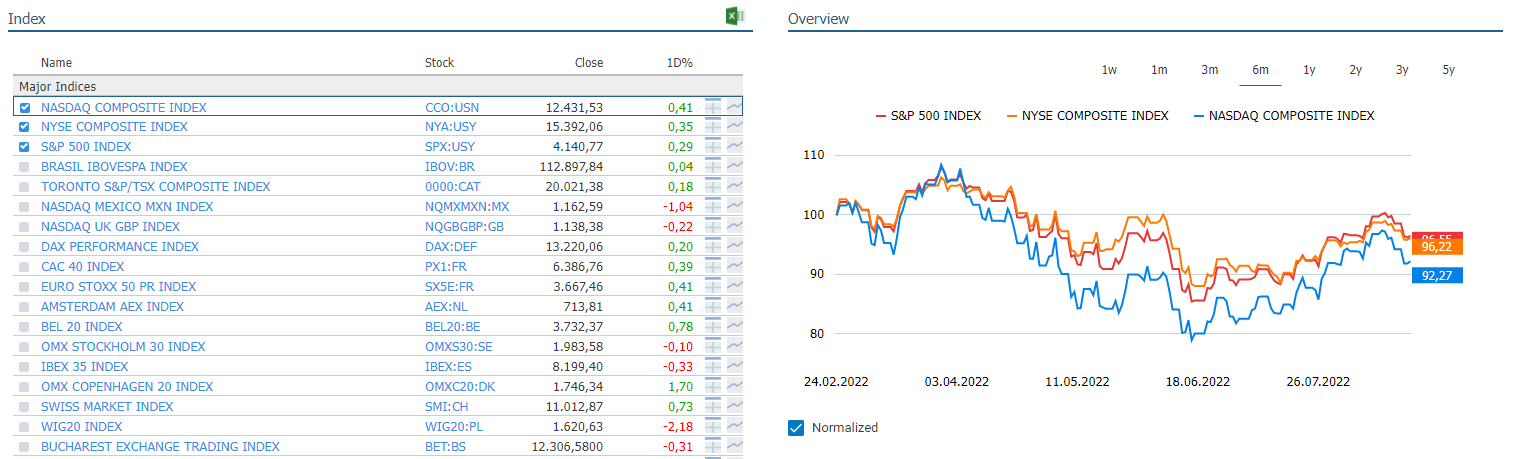Open details table icon for NASDAQ COMPOSITE INDEX

(x=713, y=106)
